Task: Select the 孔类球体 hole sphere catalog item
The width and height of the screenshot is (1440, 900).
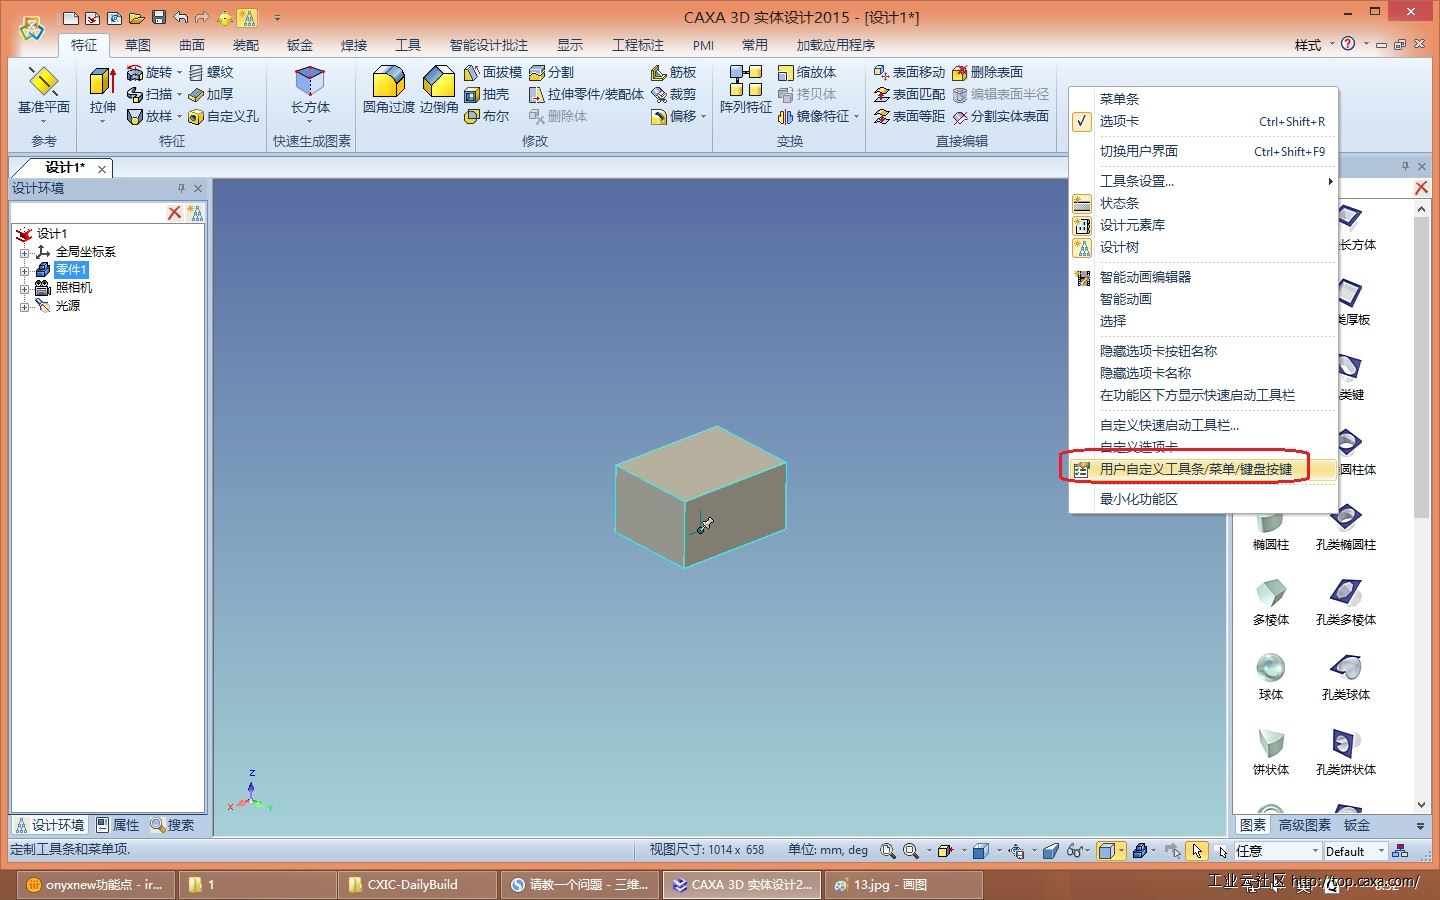Action: (1346, 677)
